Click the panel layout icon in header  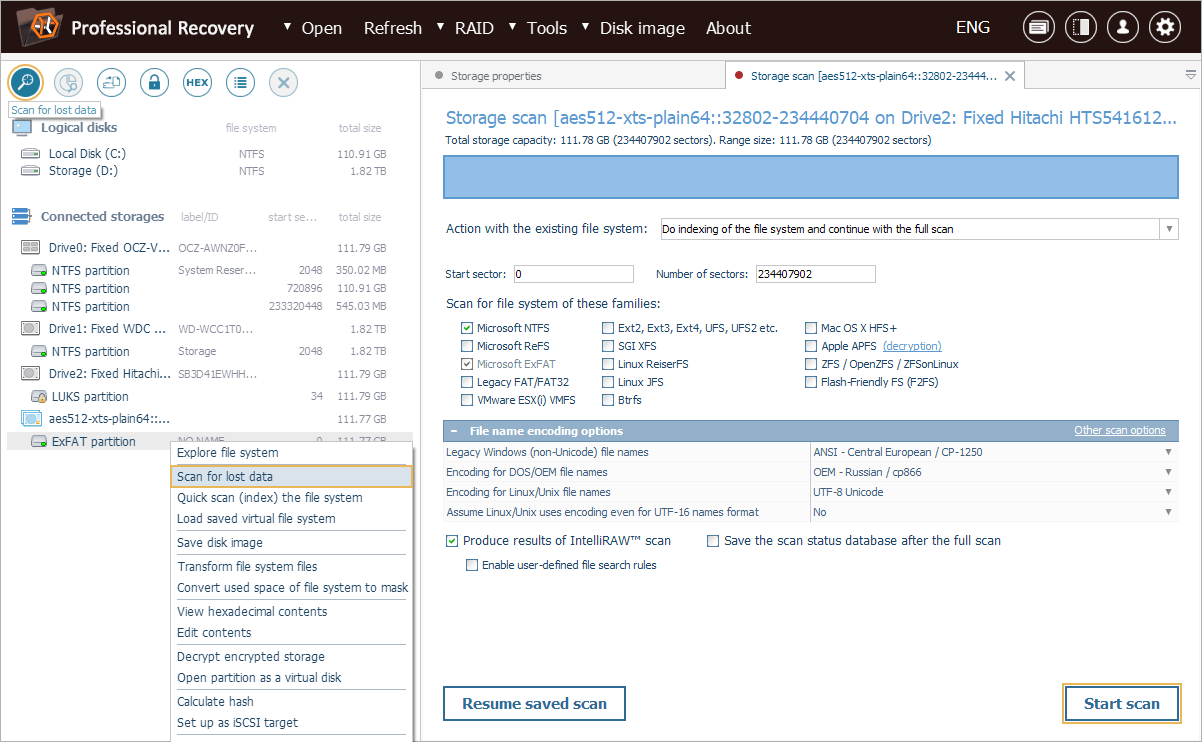click(1081, 28)
